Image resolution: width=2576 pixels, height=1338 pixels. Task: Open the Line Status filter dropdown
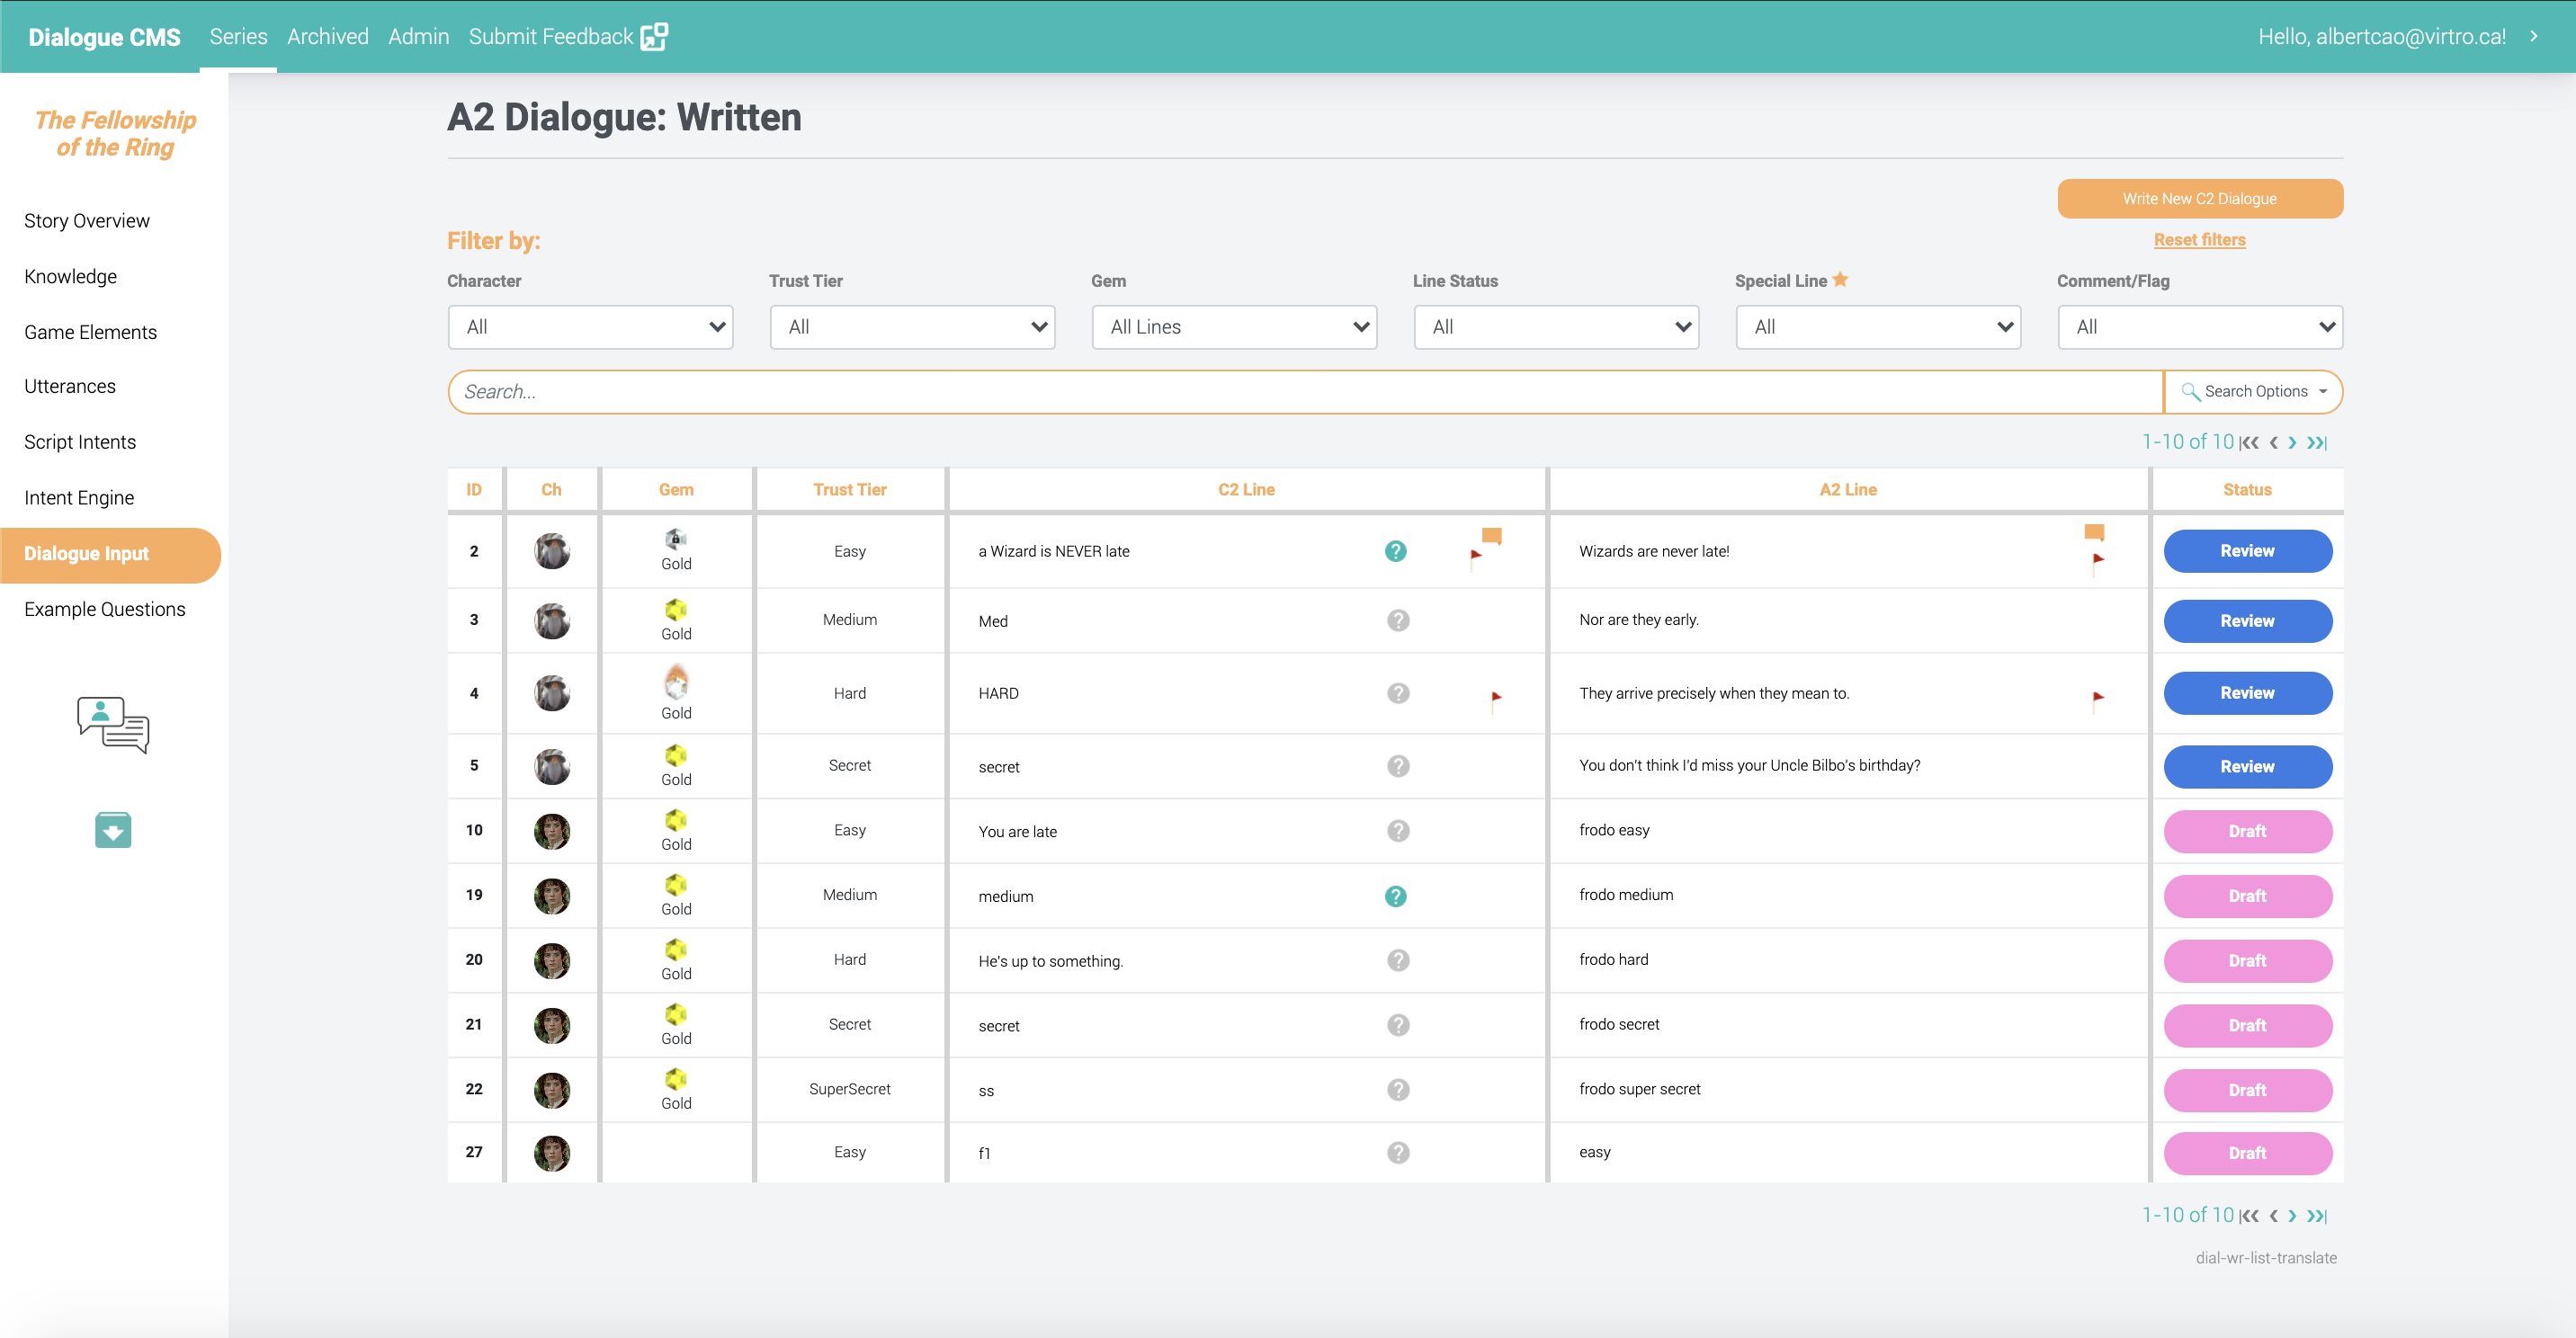(1556, 327)
